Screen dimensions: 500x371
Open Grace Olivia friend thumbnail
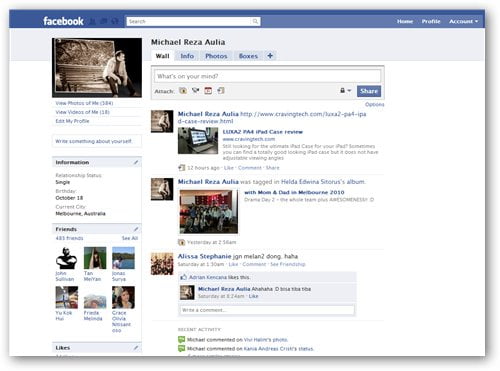coord(123,297)
